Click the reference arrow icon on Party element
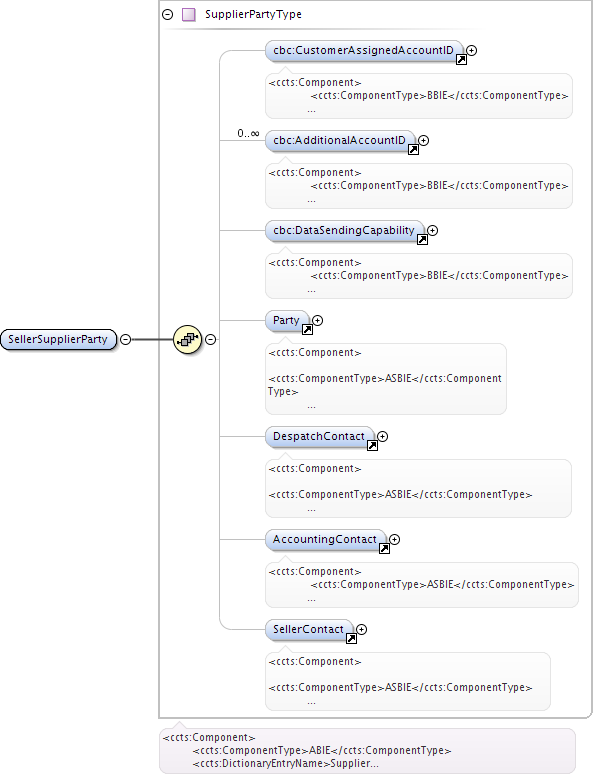This screenshot has width=594, height=777. 307,330
